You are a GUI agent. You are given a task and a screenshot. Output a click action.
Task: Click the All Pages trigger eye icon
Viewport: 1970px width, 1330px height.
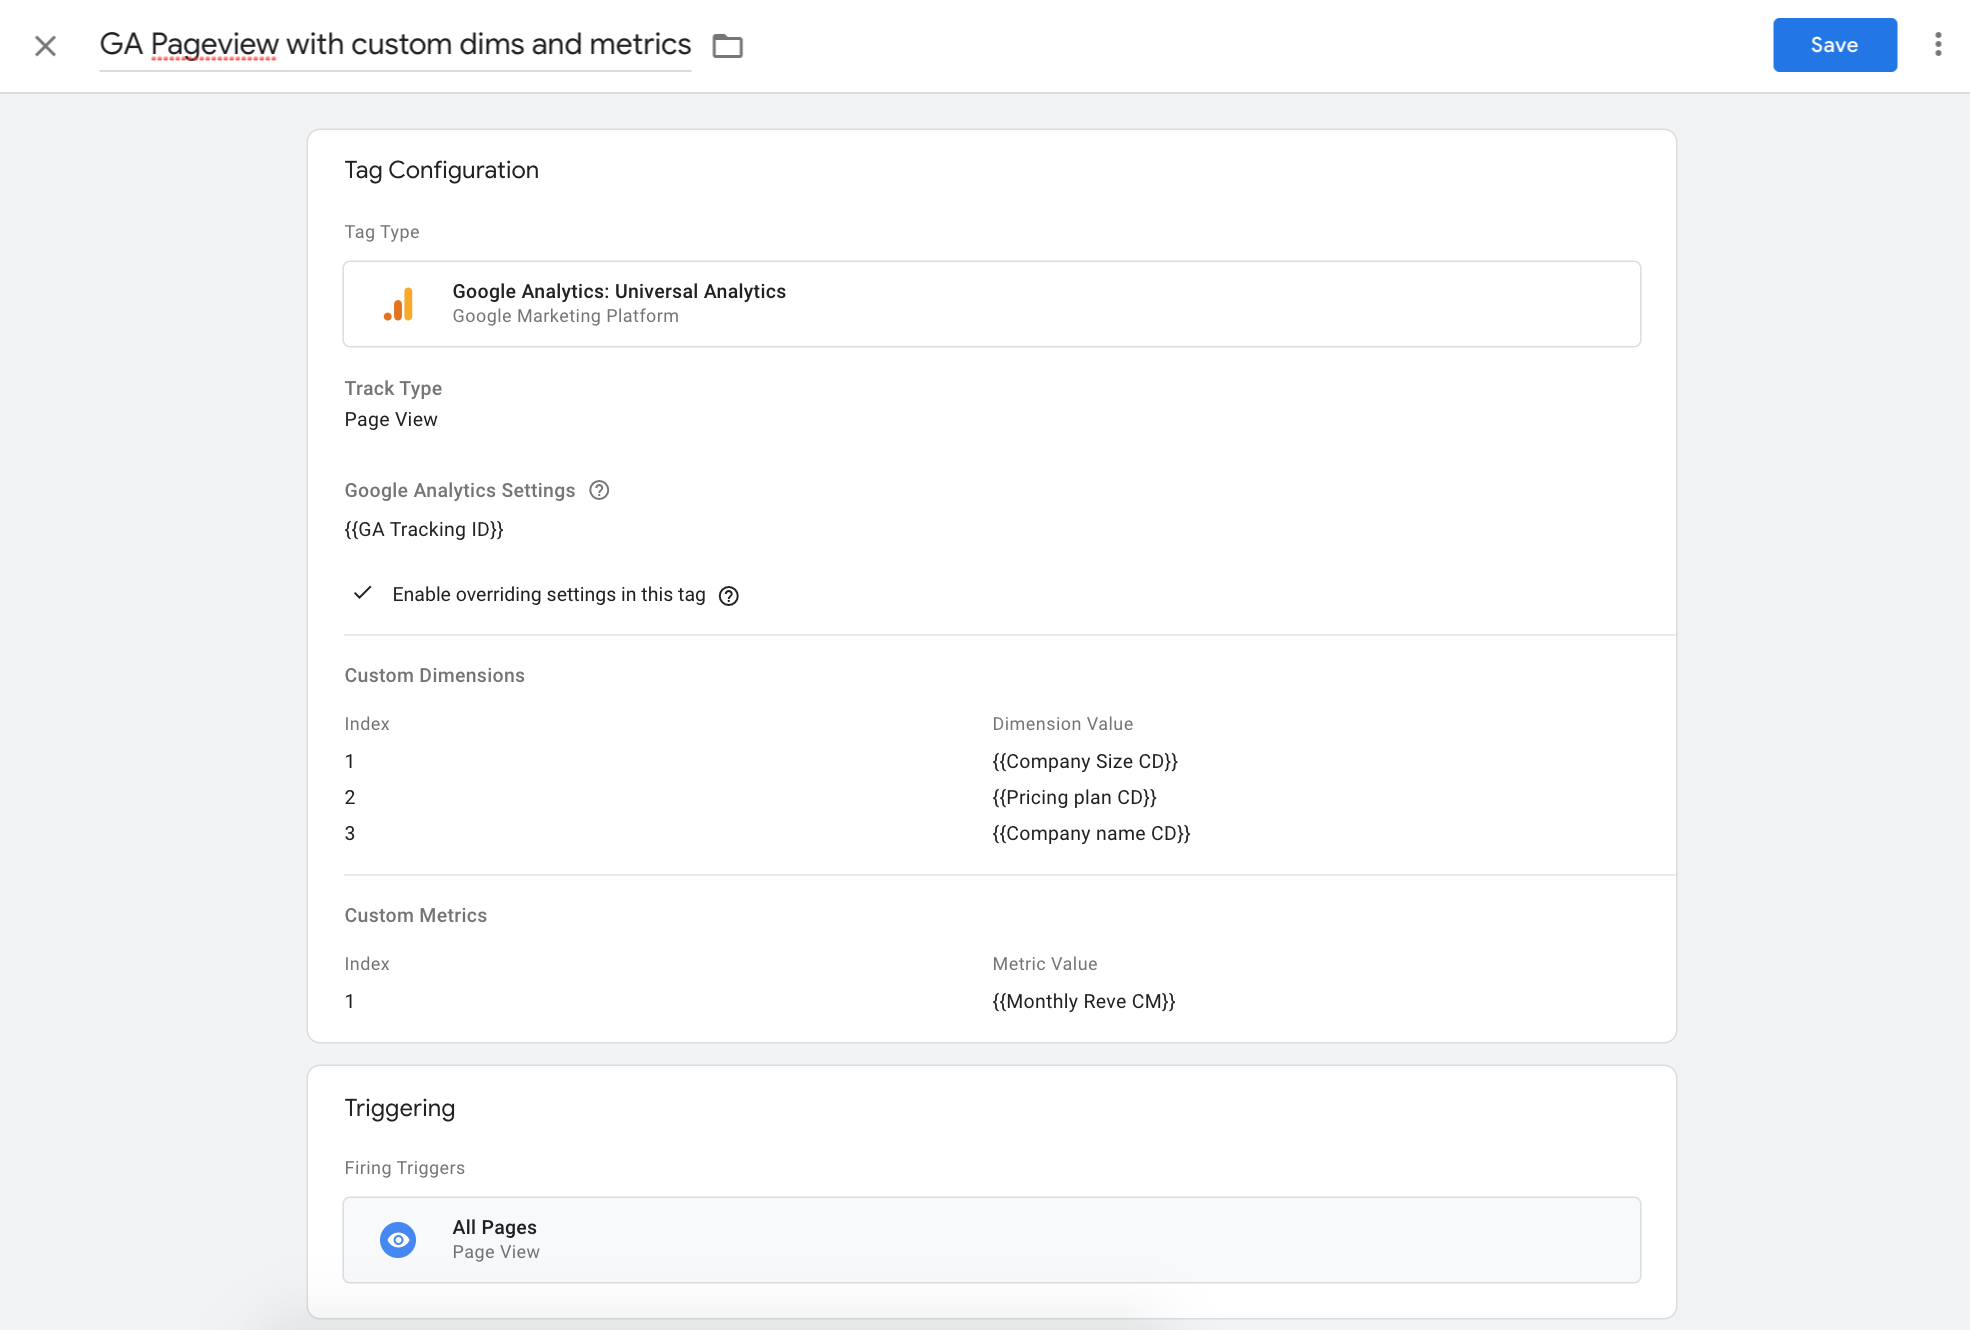397,1239
